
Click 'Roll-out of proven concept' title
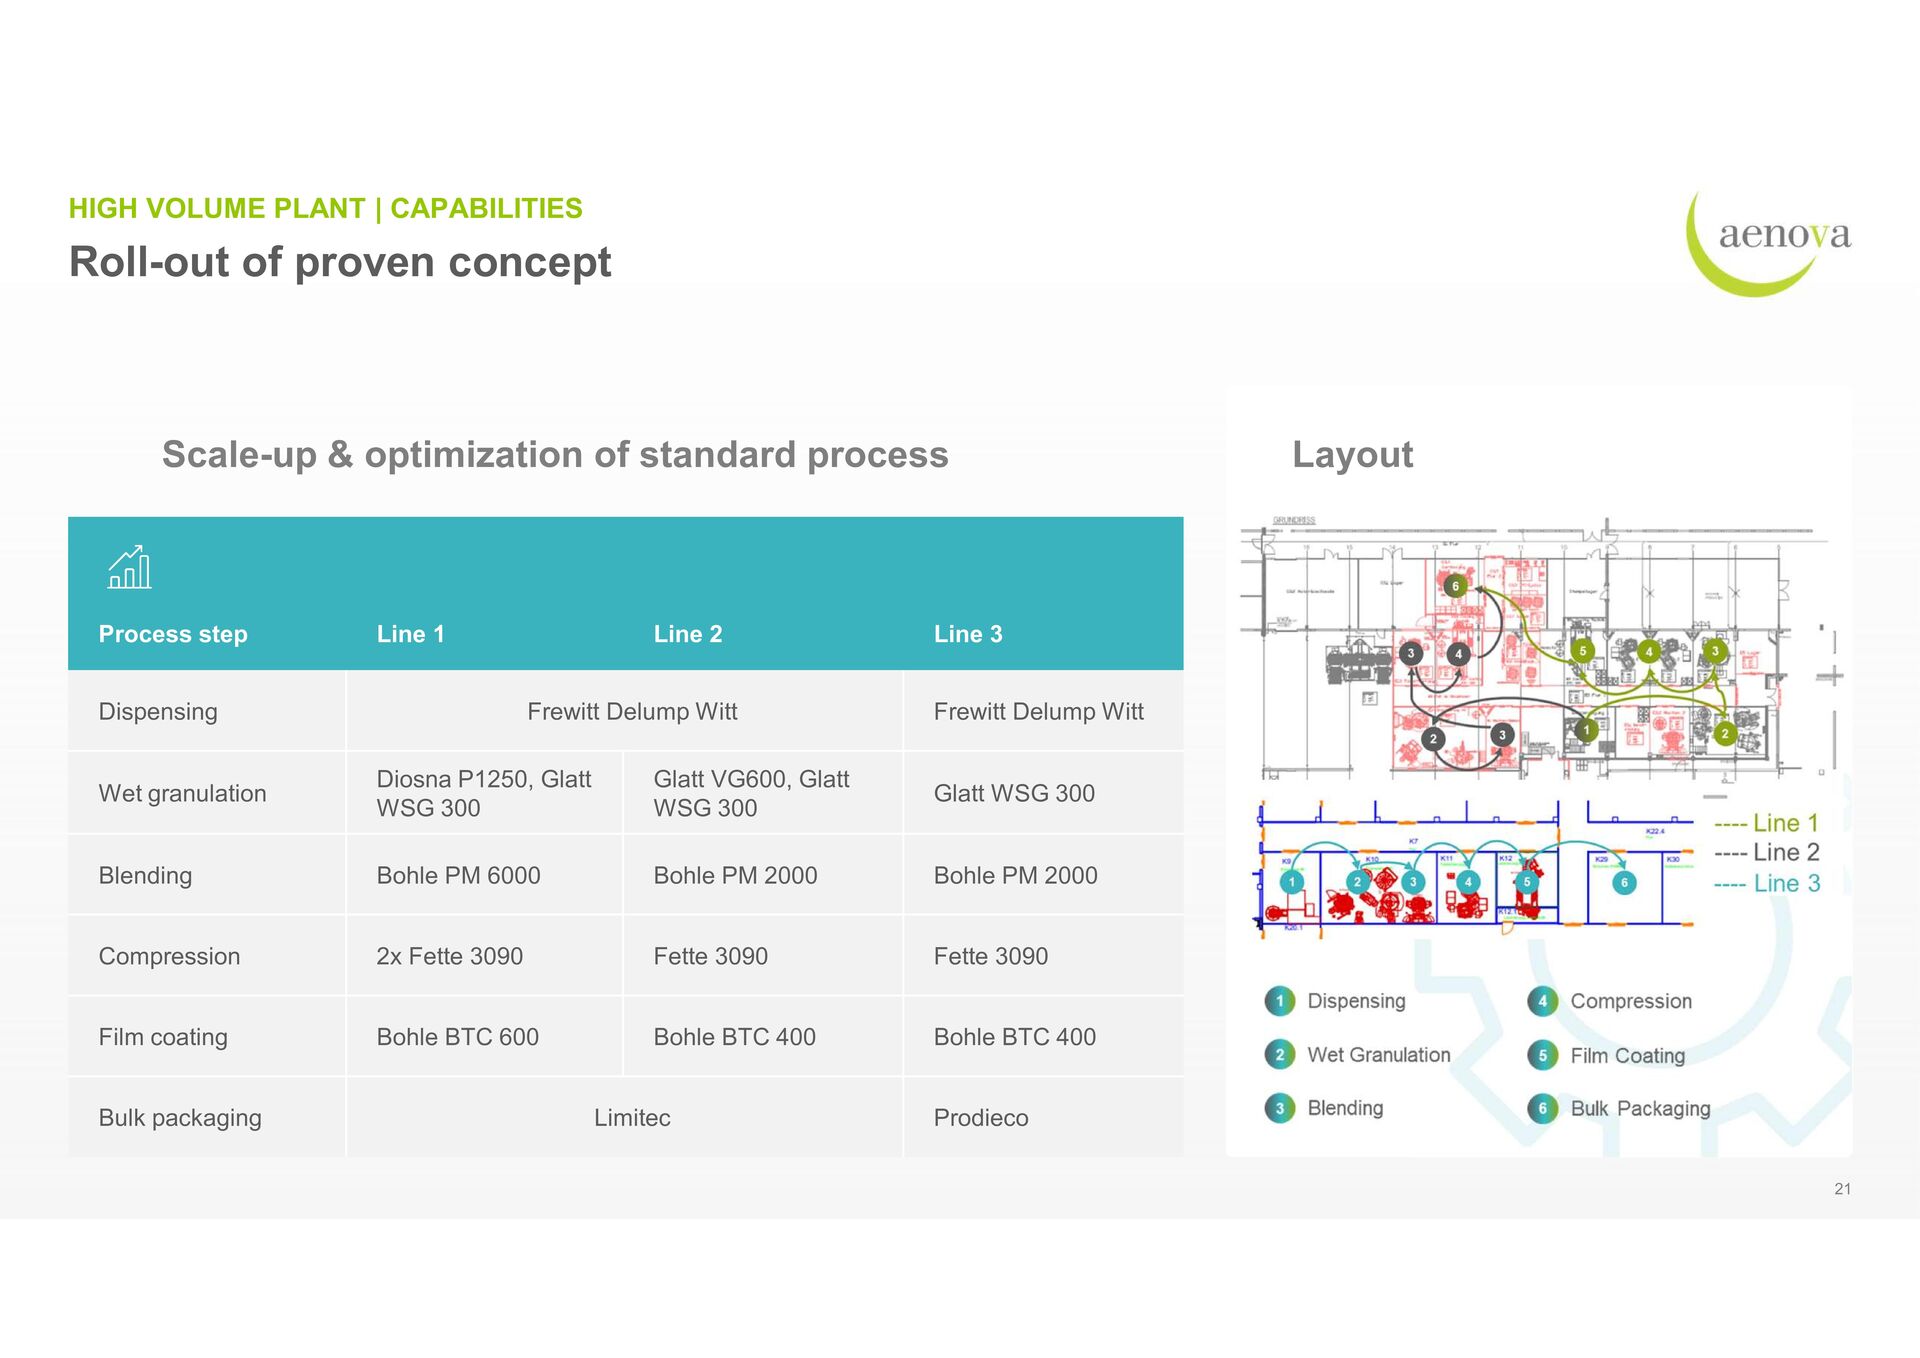point(340,263)
